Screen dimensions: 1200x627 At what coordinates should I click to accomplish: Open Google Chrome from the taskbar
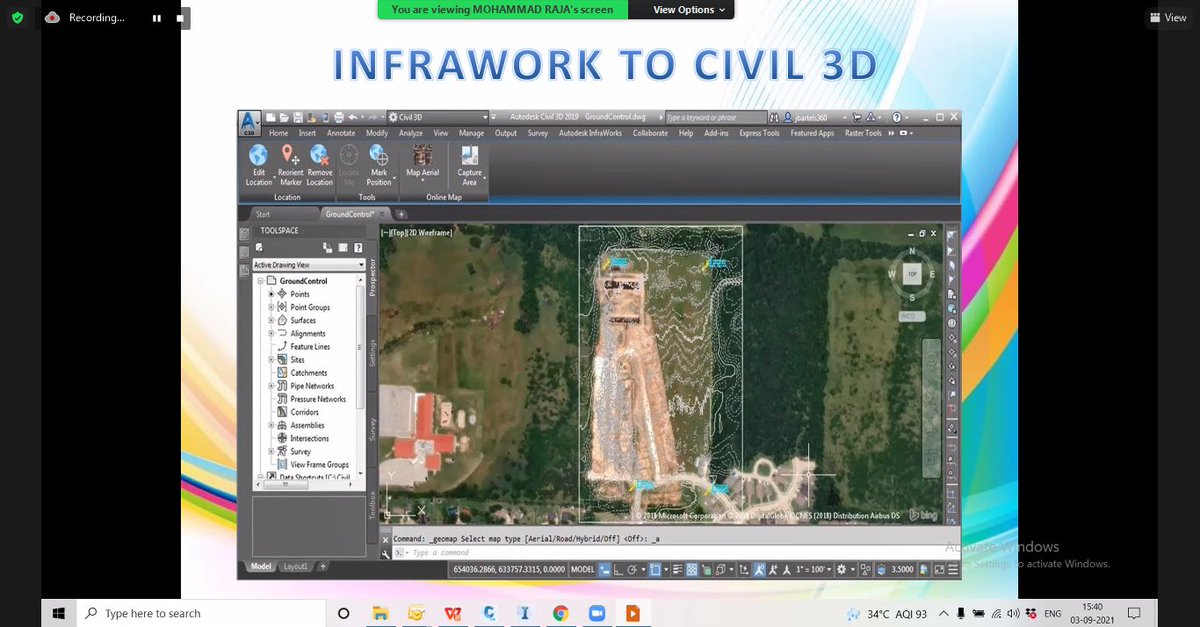561,613
